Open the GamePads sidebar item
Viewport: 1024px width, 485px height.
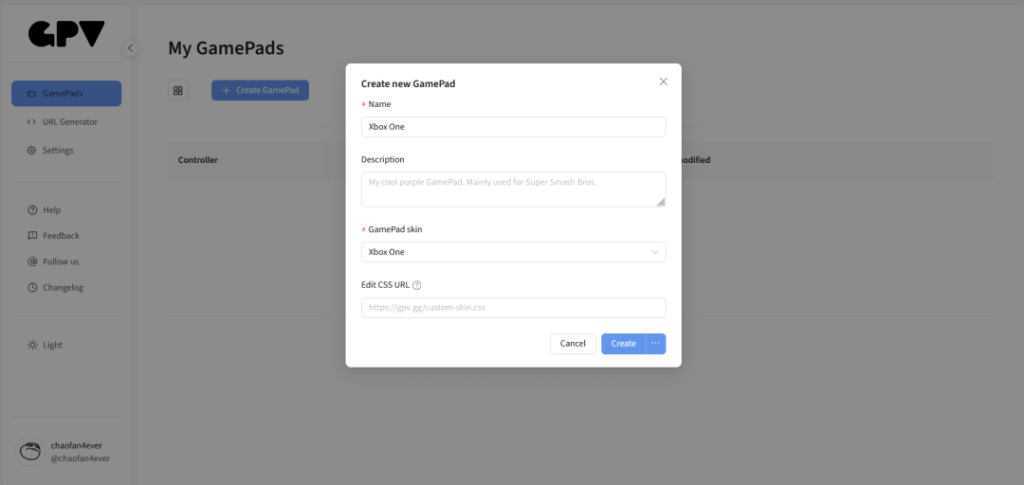(x=66, y=93)
